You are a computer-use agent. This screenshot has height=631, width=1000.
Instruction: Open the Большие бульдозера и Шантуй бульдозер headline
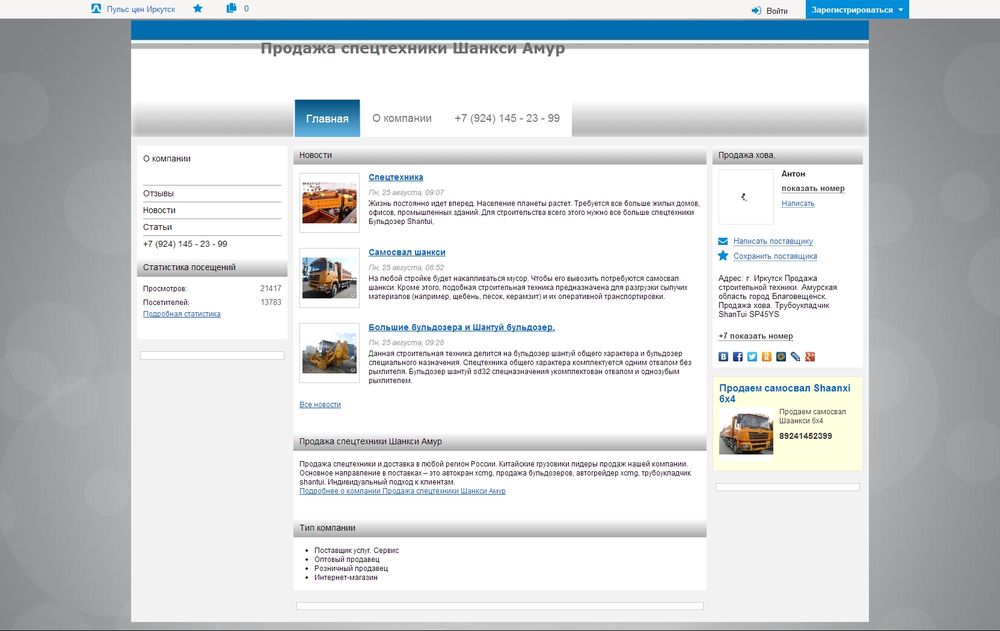tap(462, 327)
